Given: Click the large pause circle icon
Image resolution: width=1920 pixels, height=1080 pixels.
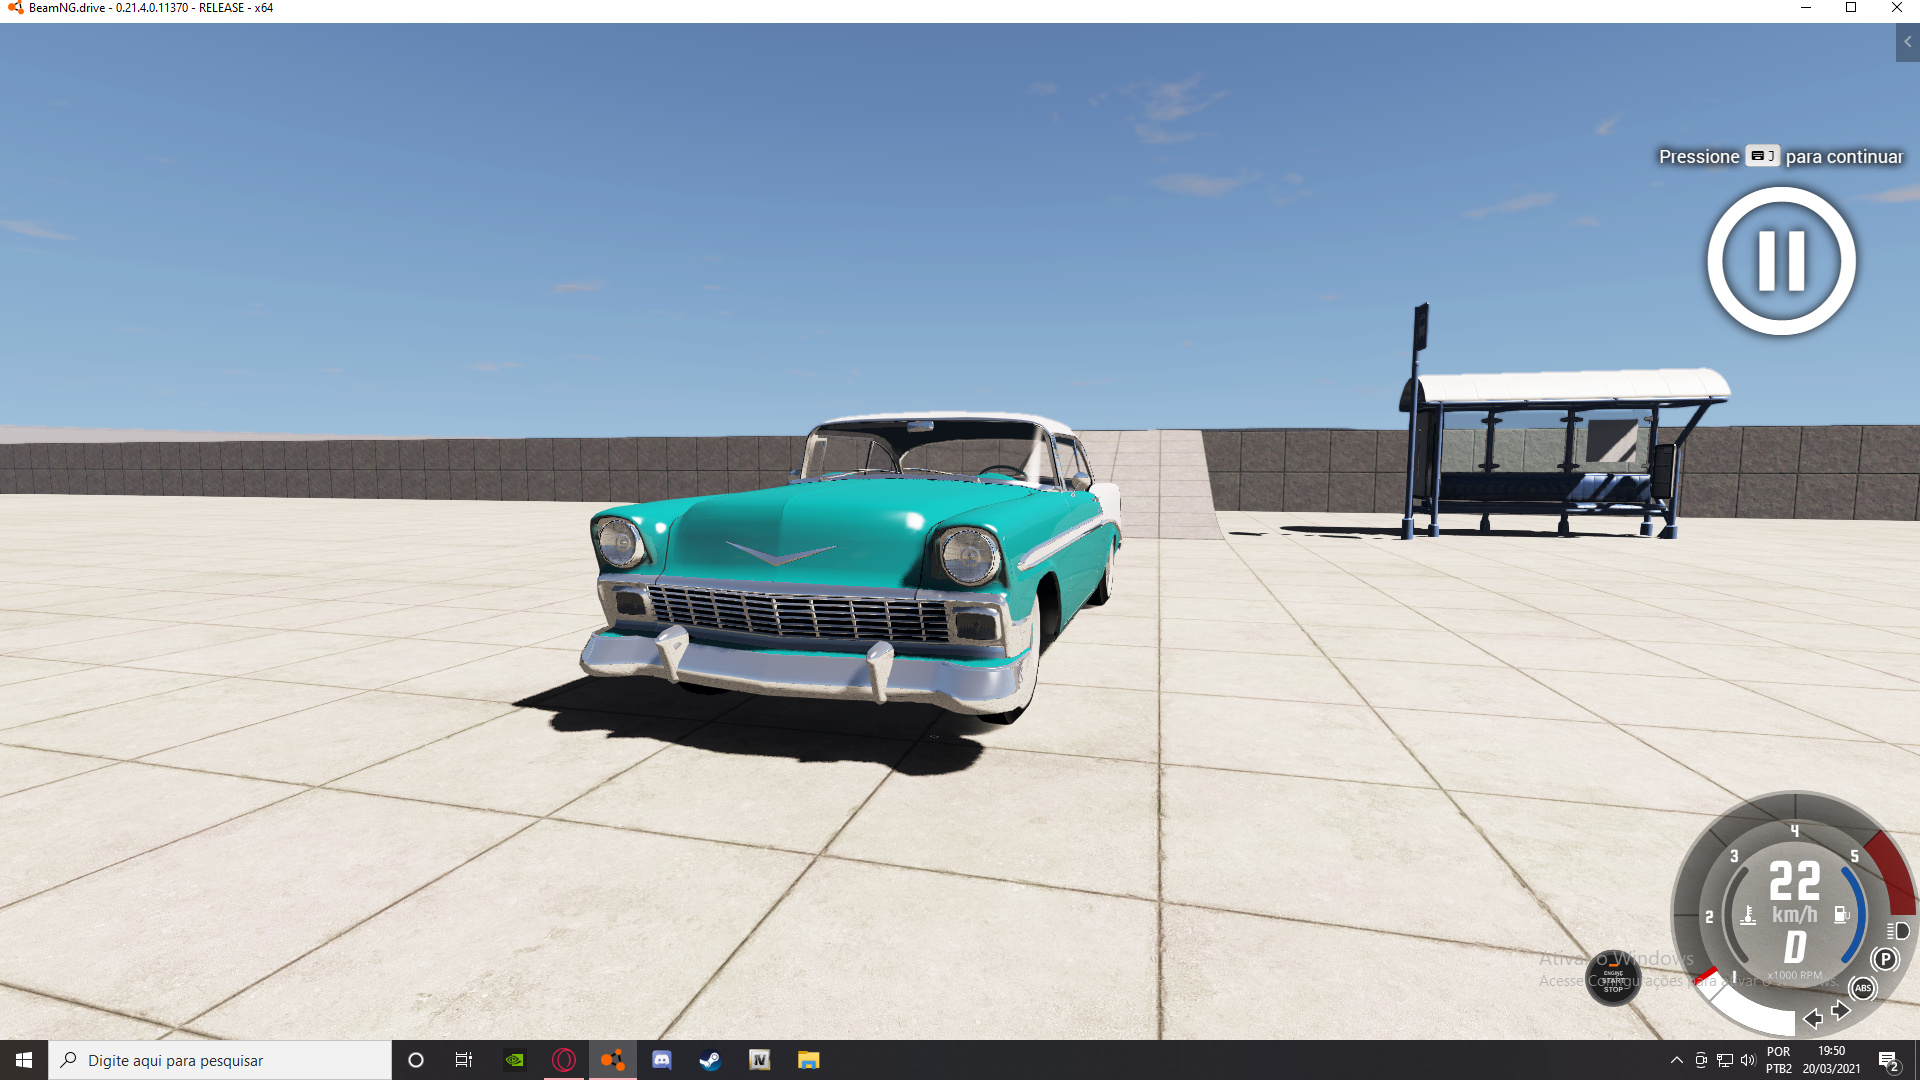Looking at the screenshot, I should [x=1781, y=261].
